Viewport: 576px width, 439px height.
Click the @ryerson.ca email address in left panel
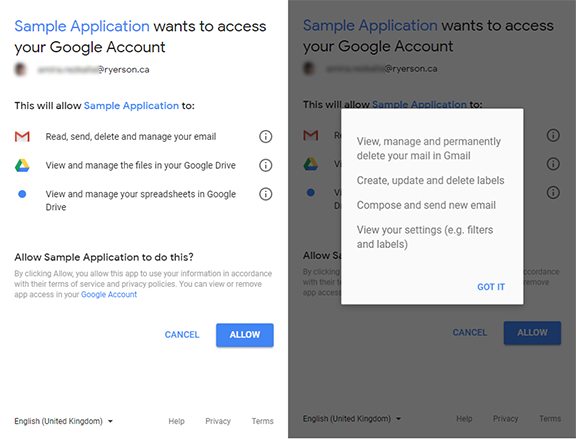93,69
